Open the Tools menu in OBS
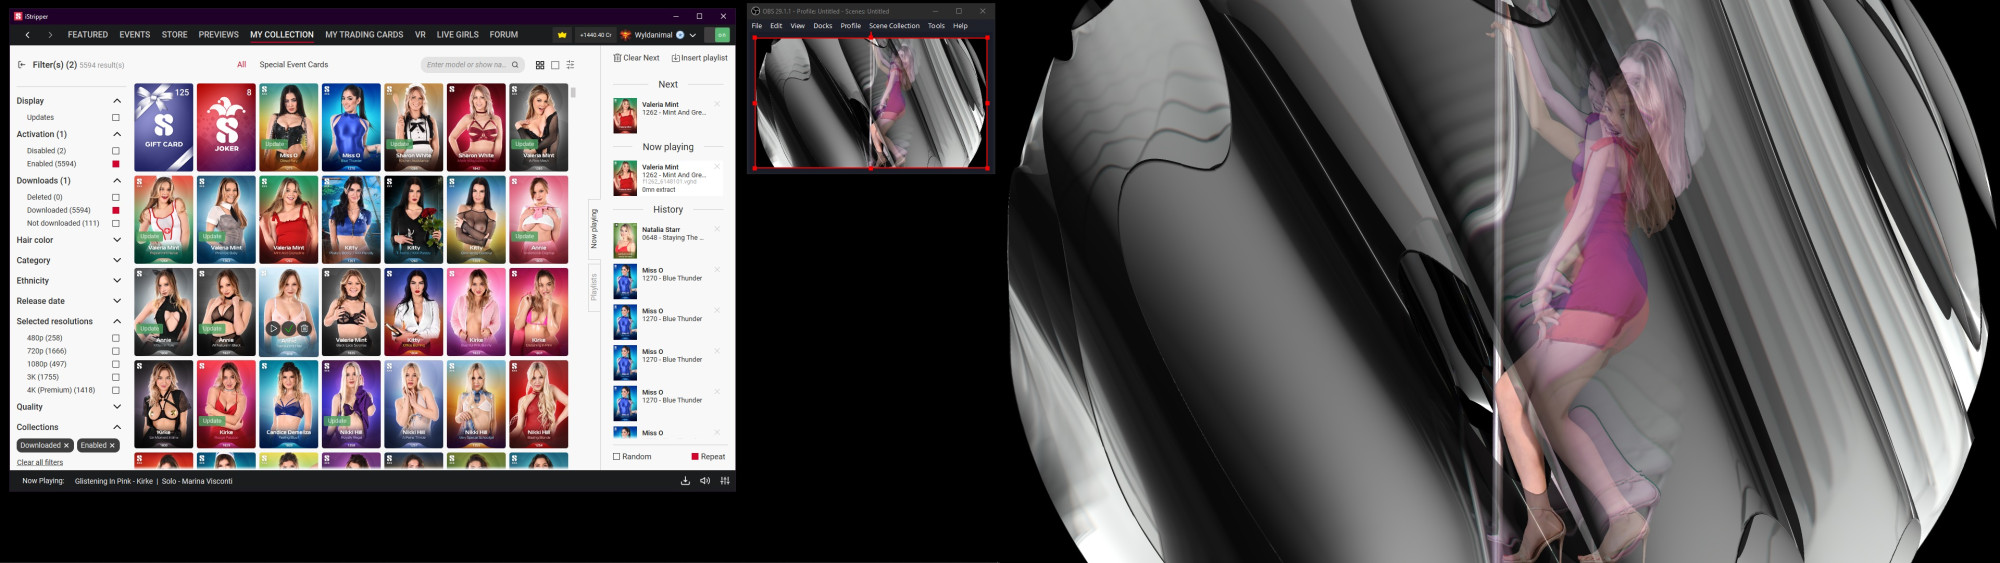The image size is (2000, 563). coord(936,26)
